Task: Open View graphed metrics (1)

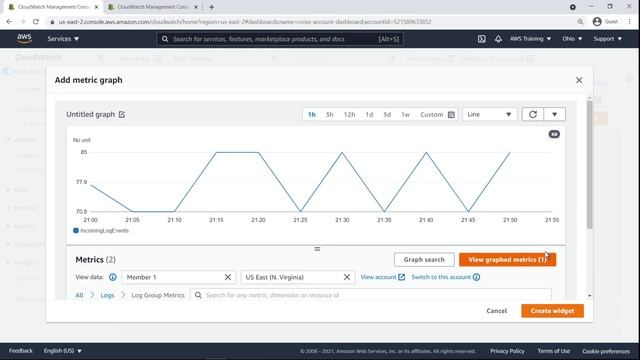Action: 507,260
